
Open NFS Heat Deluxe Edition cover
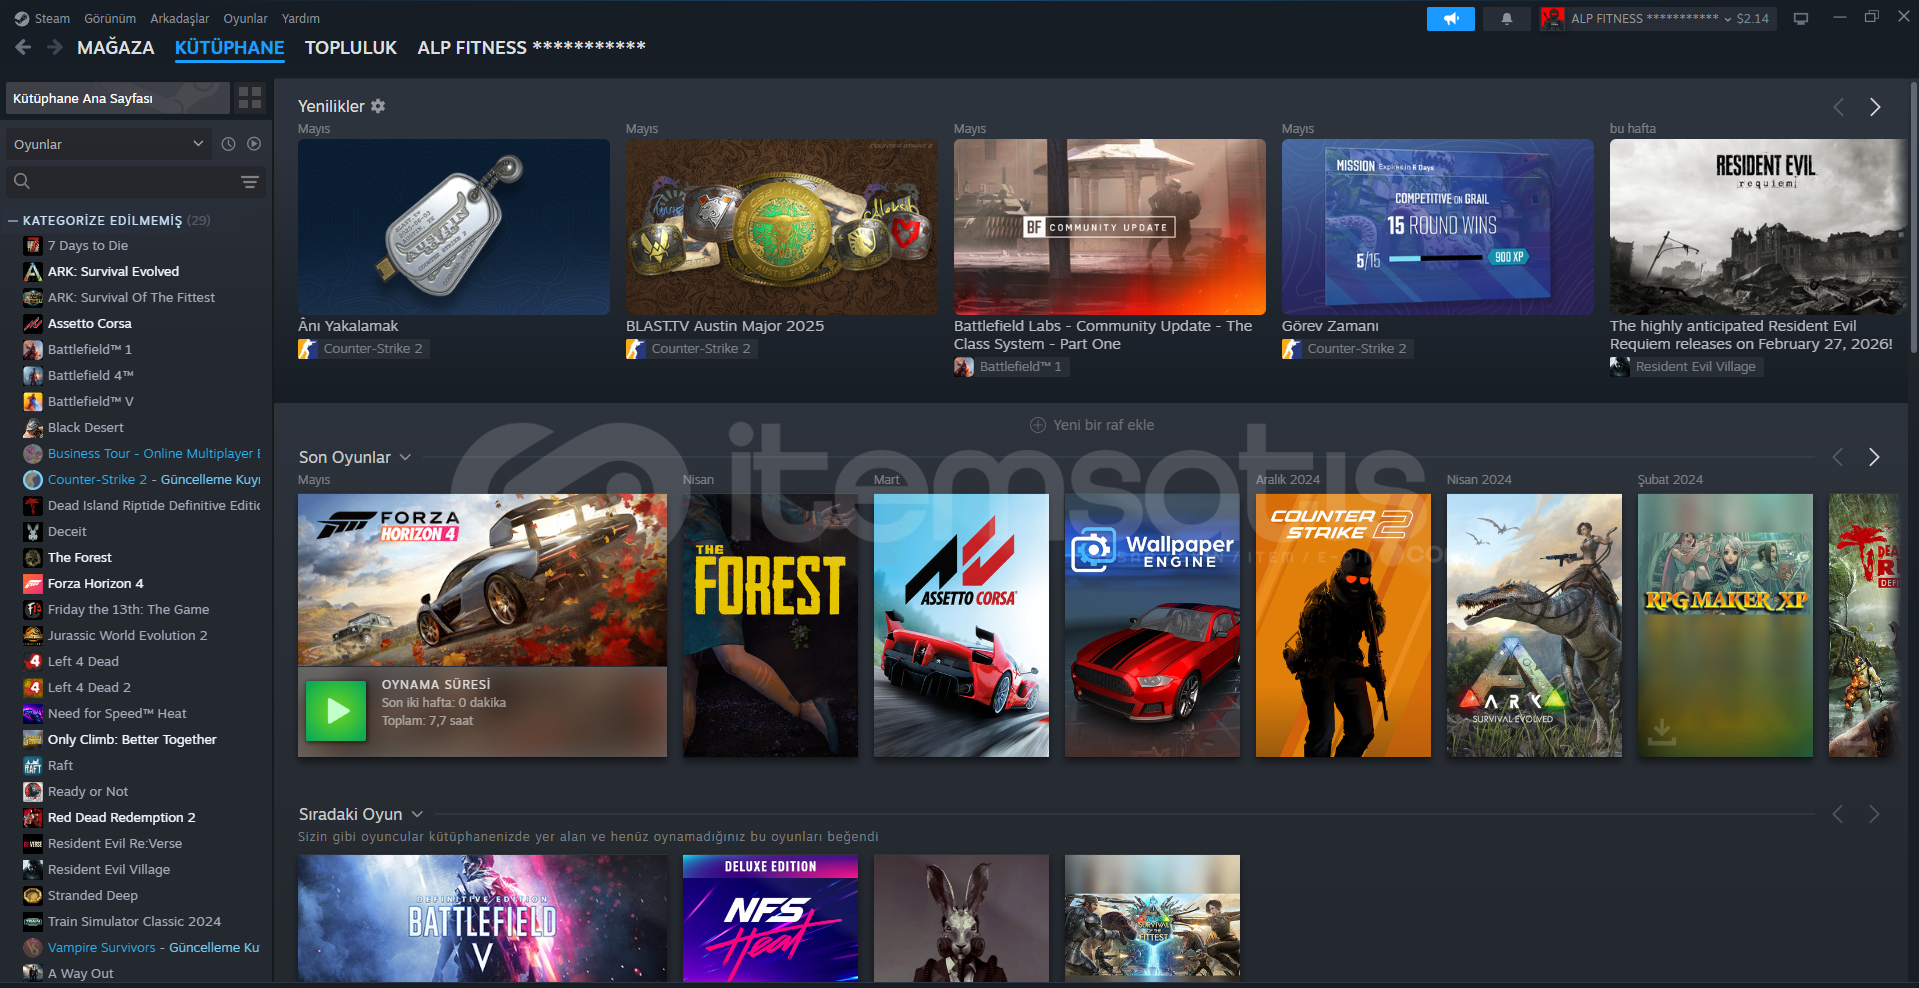point(770,918)
